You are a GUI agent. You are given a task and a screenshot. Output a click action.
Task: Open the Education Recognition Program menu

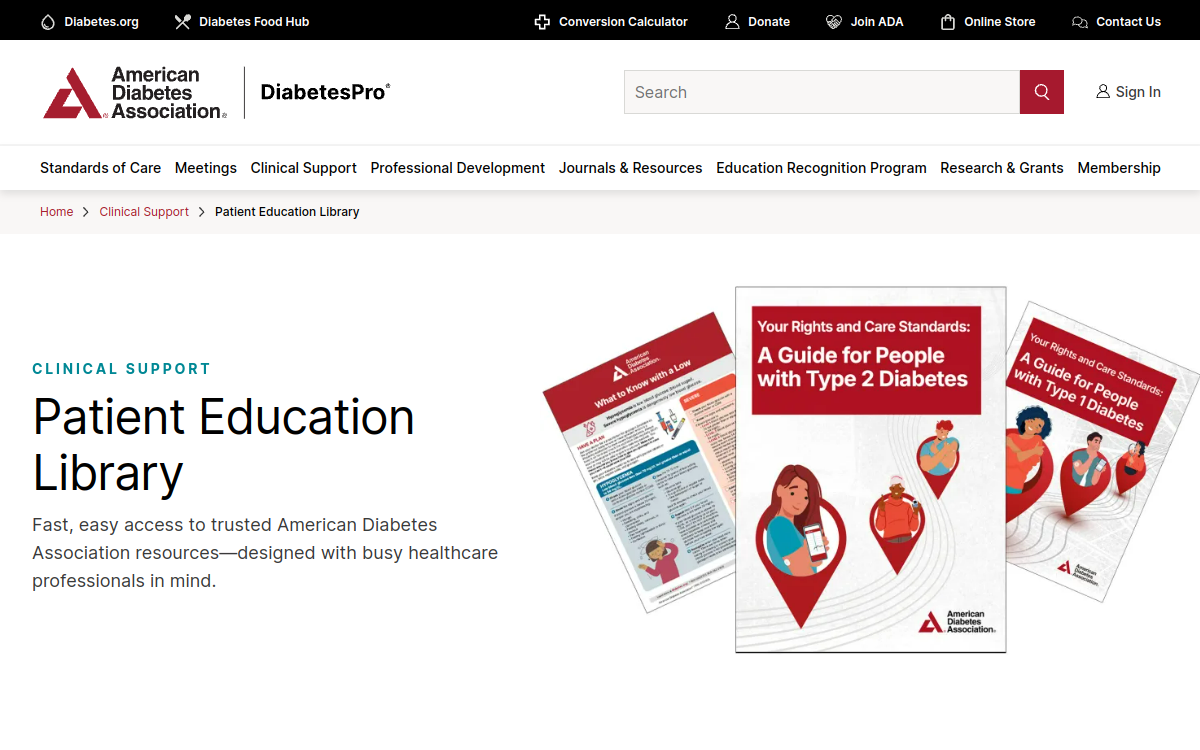coord(821,168)
